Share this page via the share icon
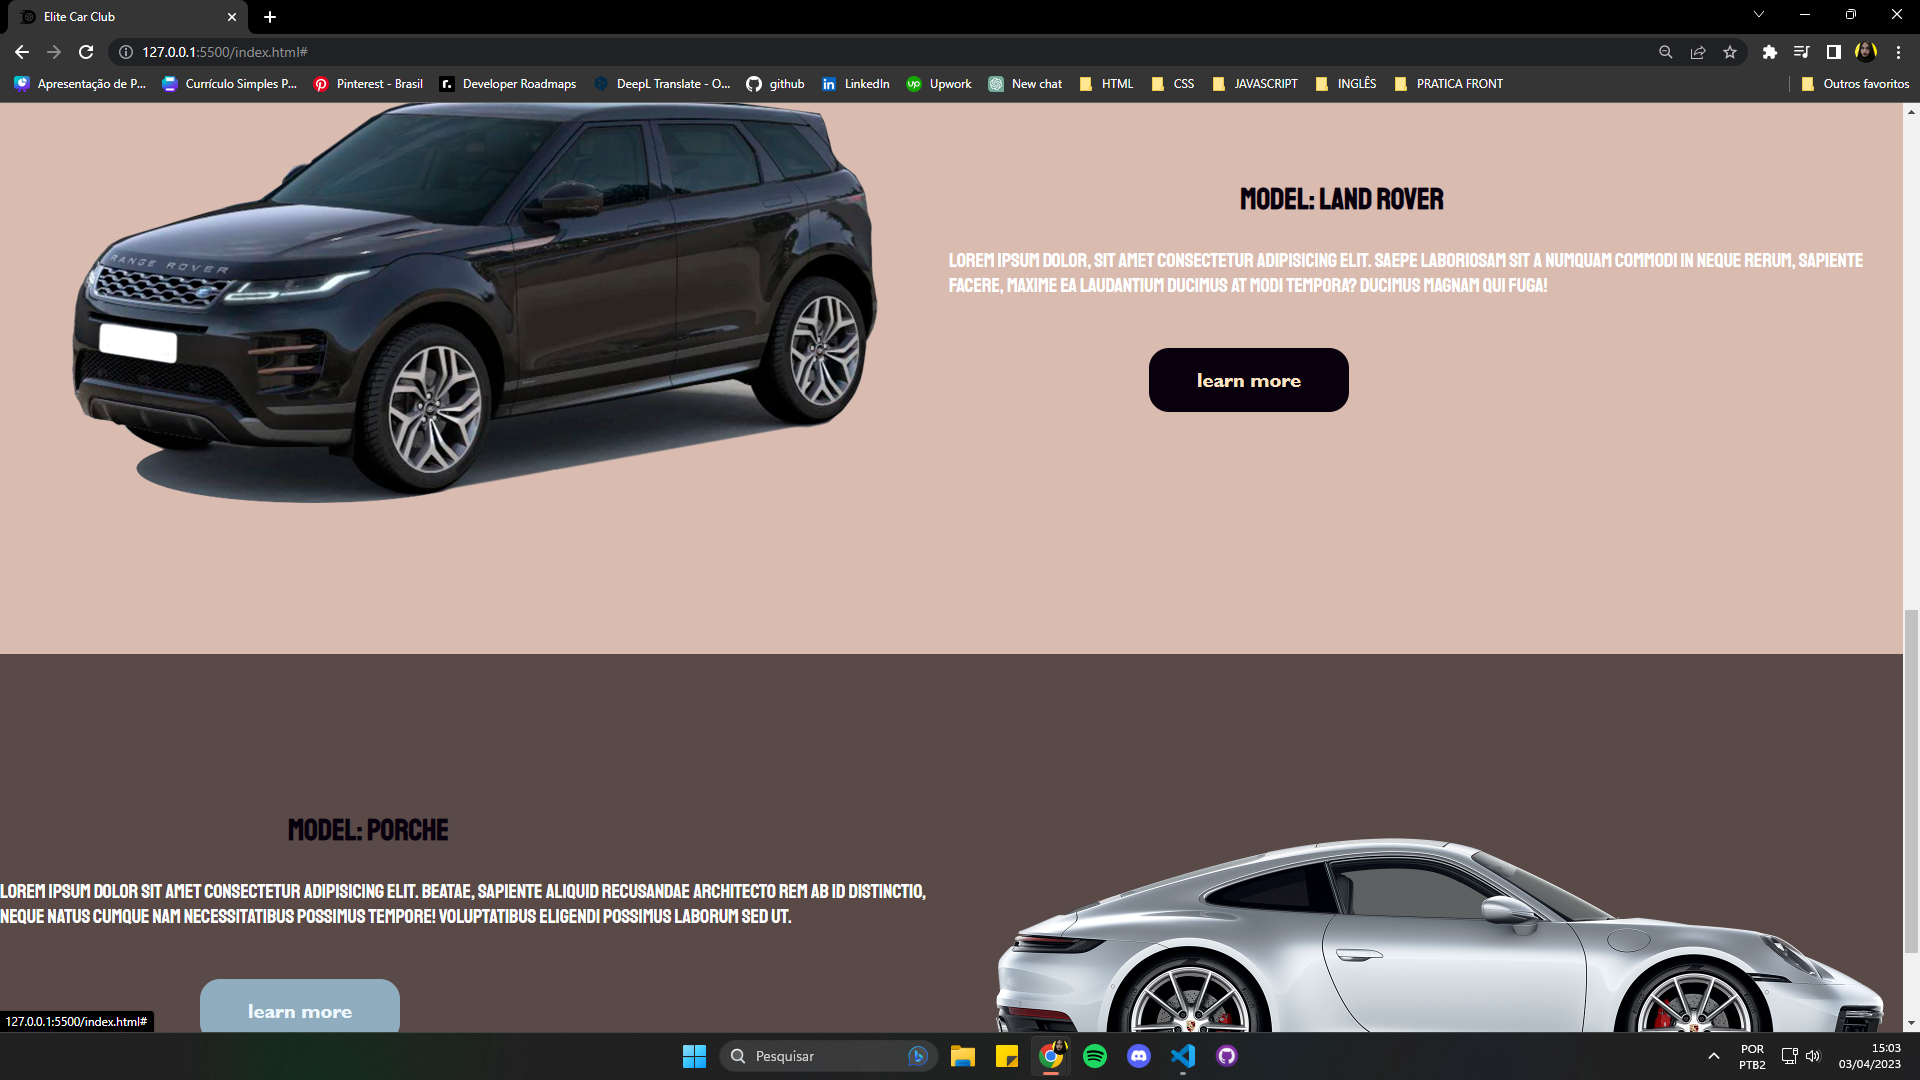The image size is (1920, 1080). tap(1697, 52)
